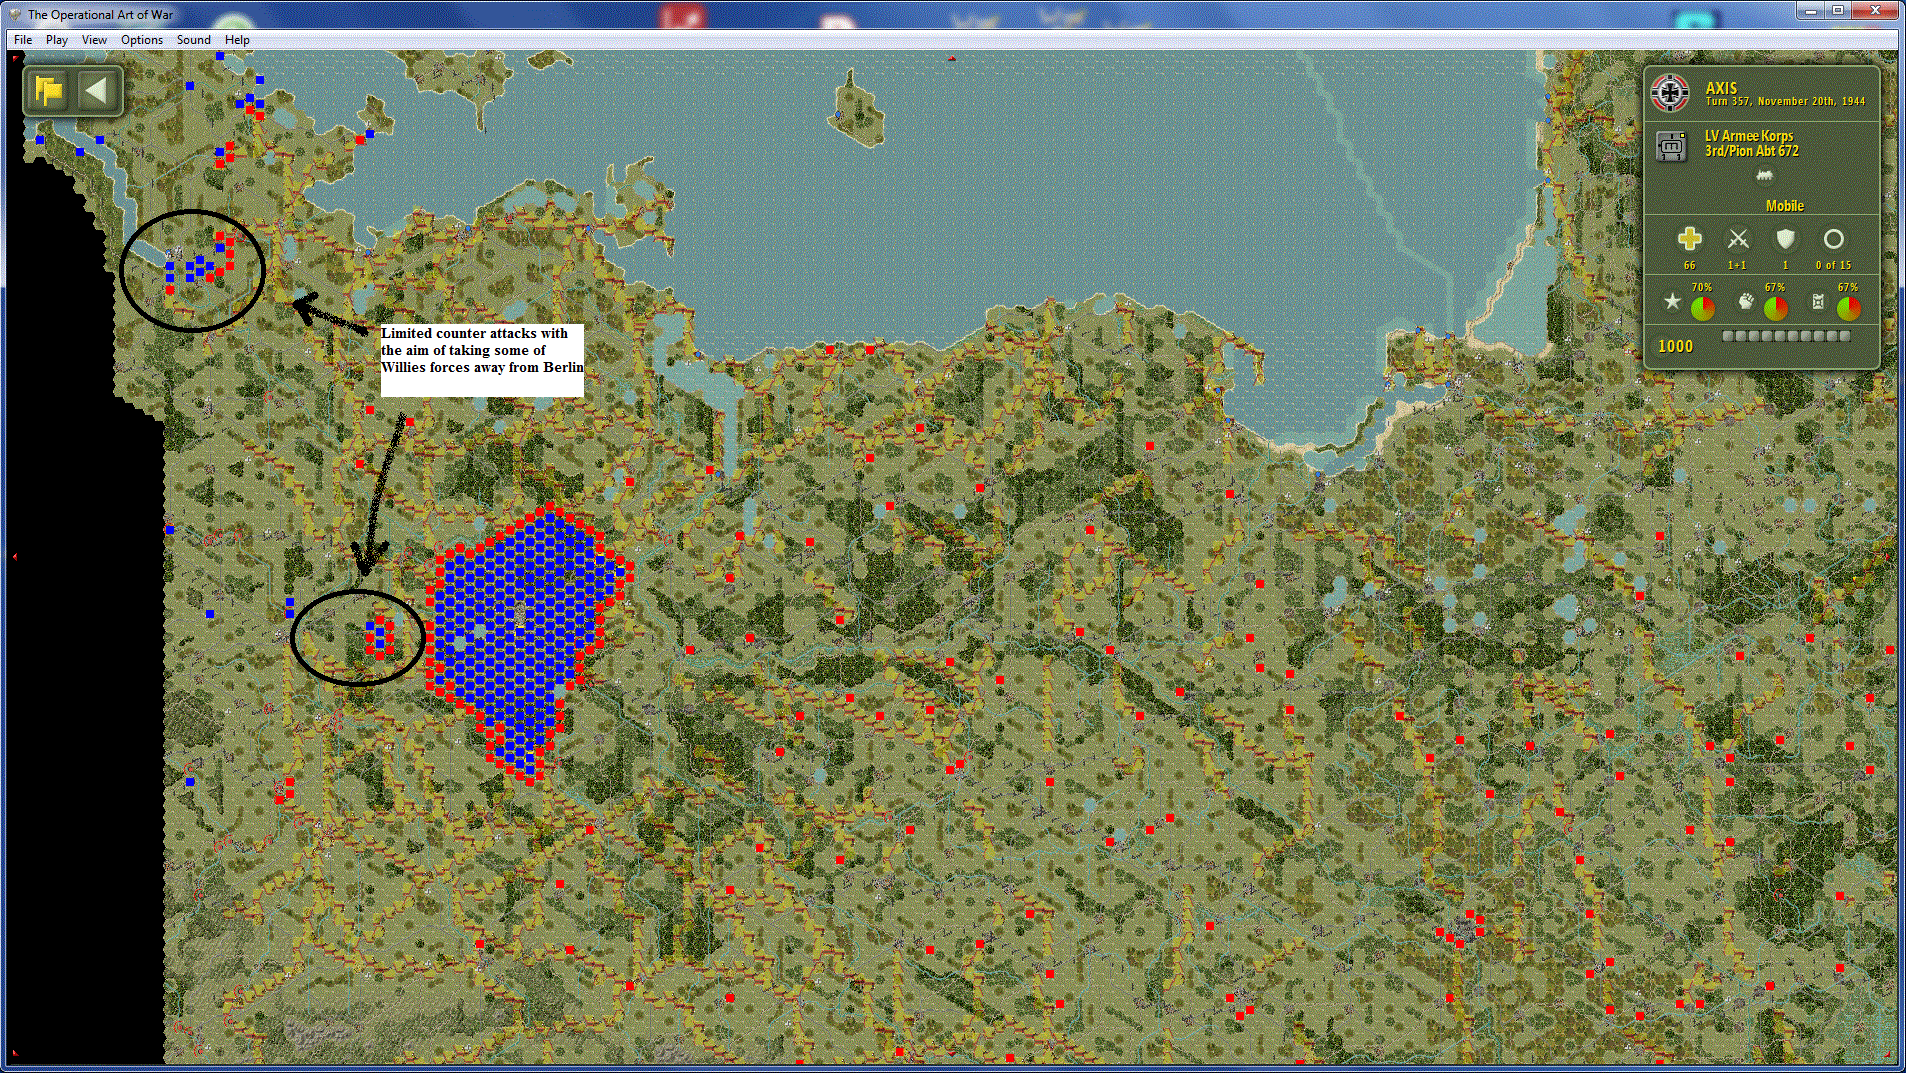Click the yellow flags button
Viewport: 1906px width, 1073px height.
click(x=48, y=91)
